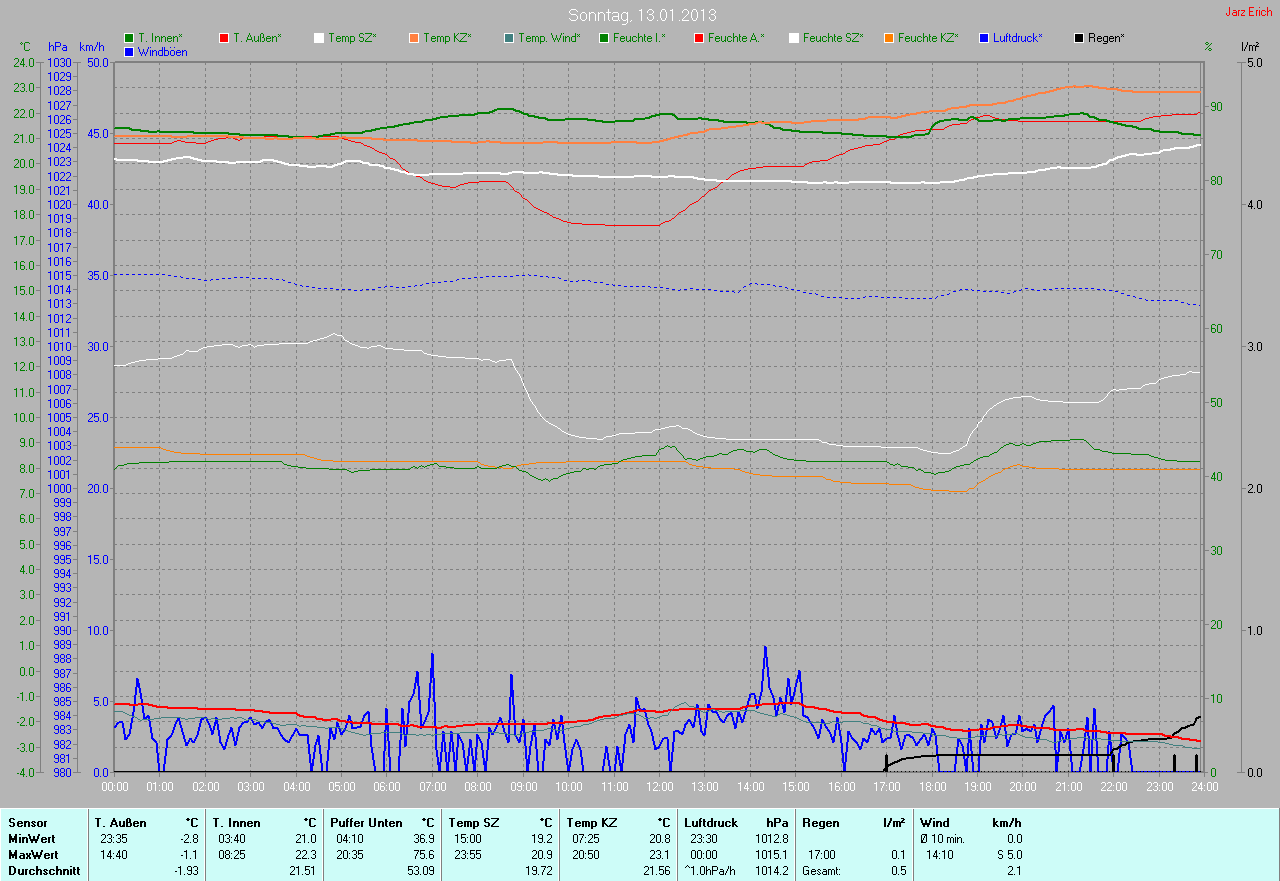
Task: Select the Luftdruck column header in table
Action: pos(711,822)
